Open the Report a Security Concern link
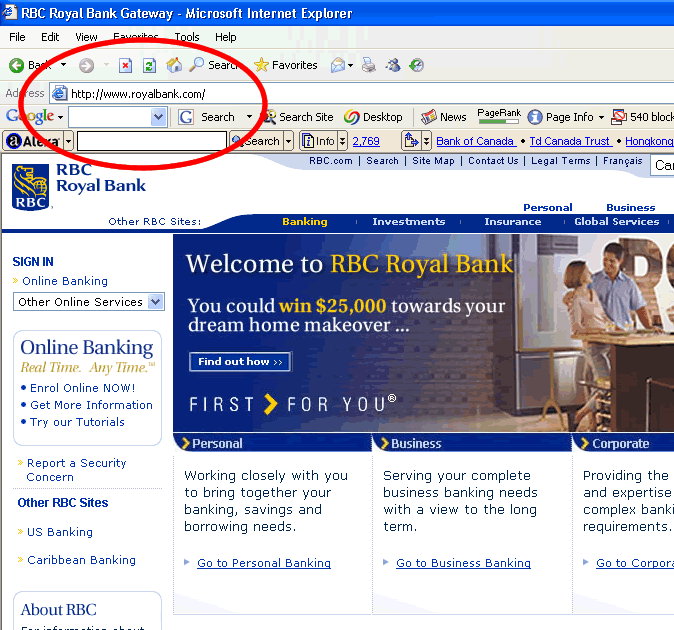 pyautogui.click(x=76, y=470)
